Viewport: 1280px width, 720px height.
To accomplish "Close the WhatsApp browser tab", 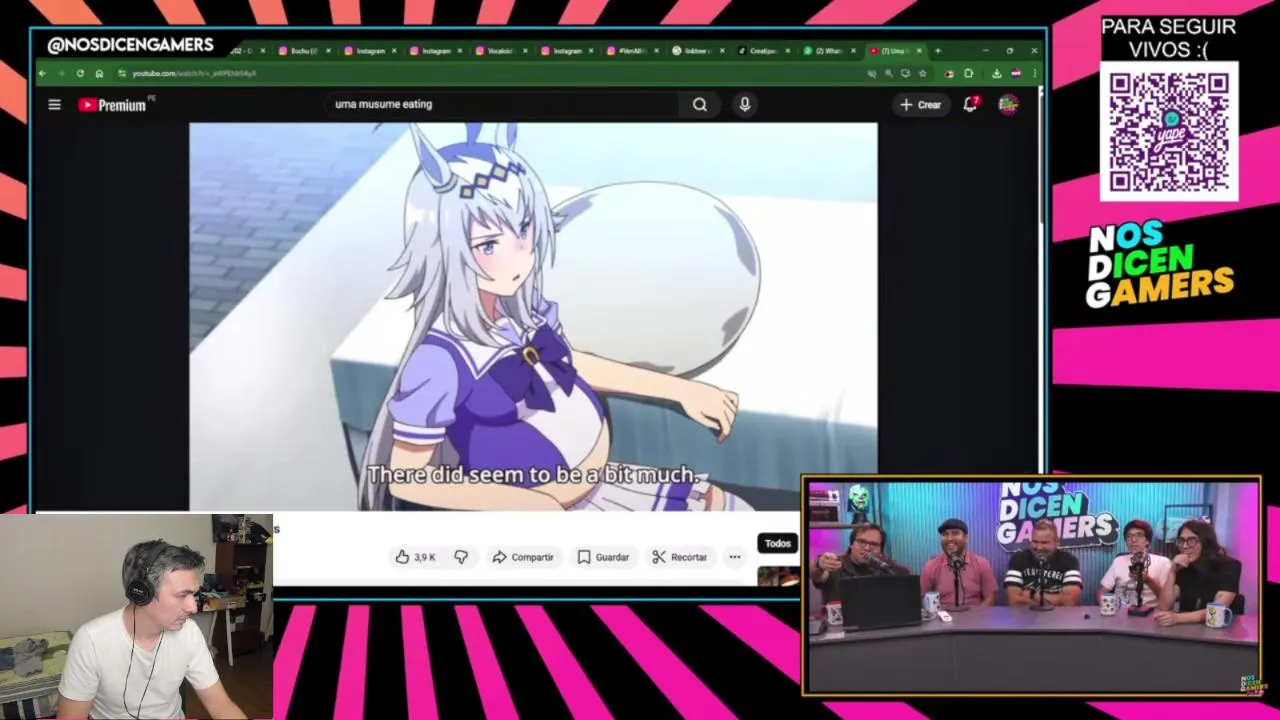I will coord(853,51).
